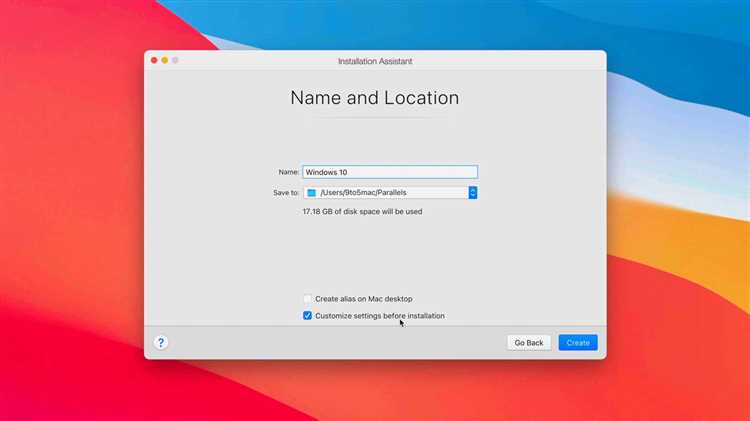This screenshot has height=421, width=750.
Task: Click the 'Create alias on Mac desktop' label
Action: [x=364, y=299]
